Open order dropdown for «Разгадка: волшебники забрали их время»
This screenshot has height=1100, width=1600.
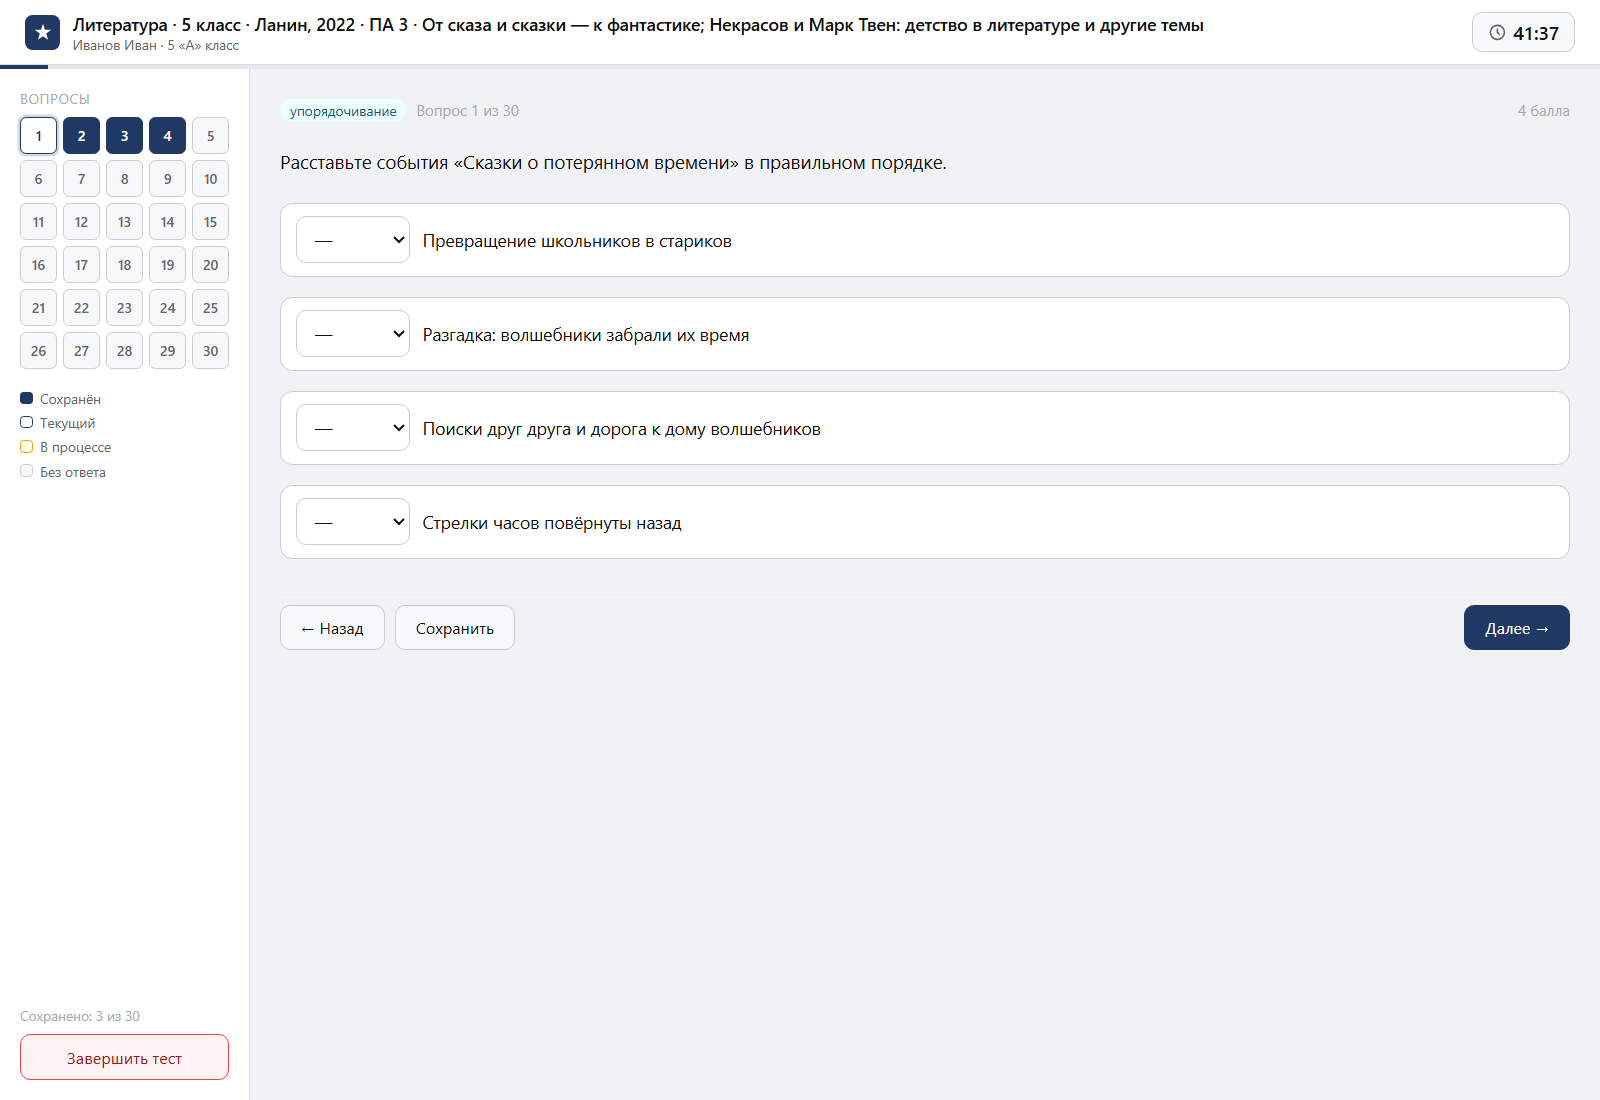point(353,334)
